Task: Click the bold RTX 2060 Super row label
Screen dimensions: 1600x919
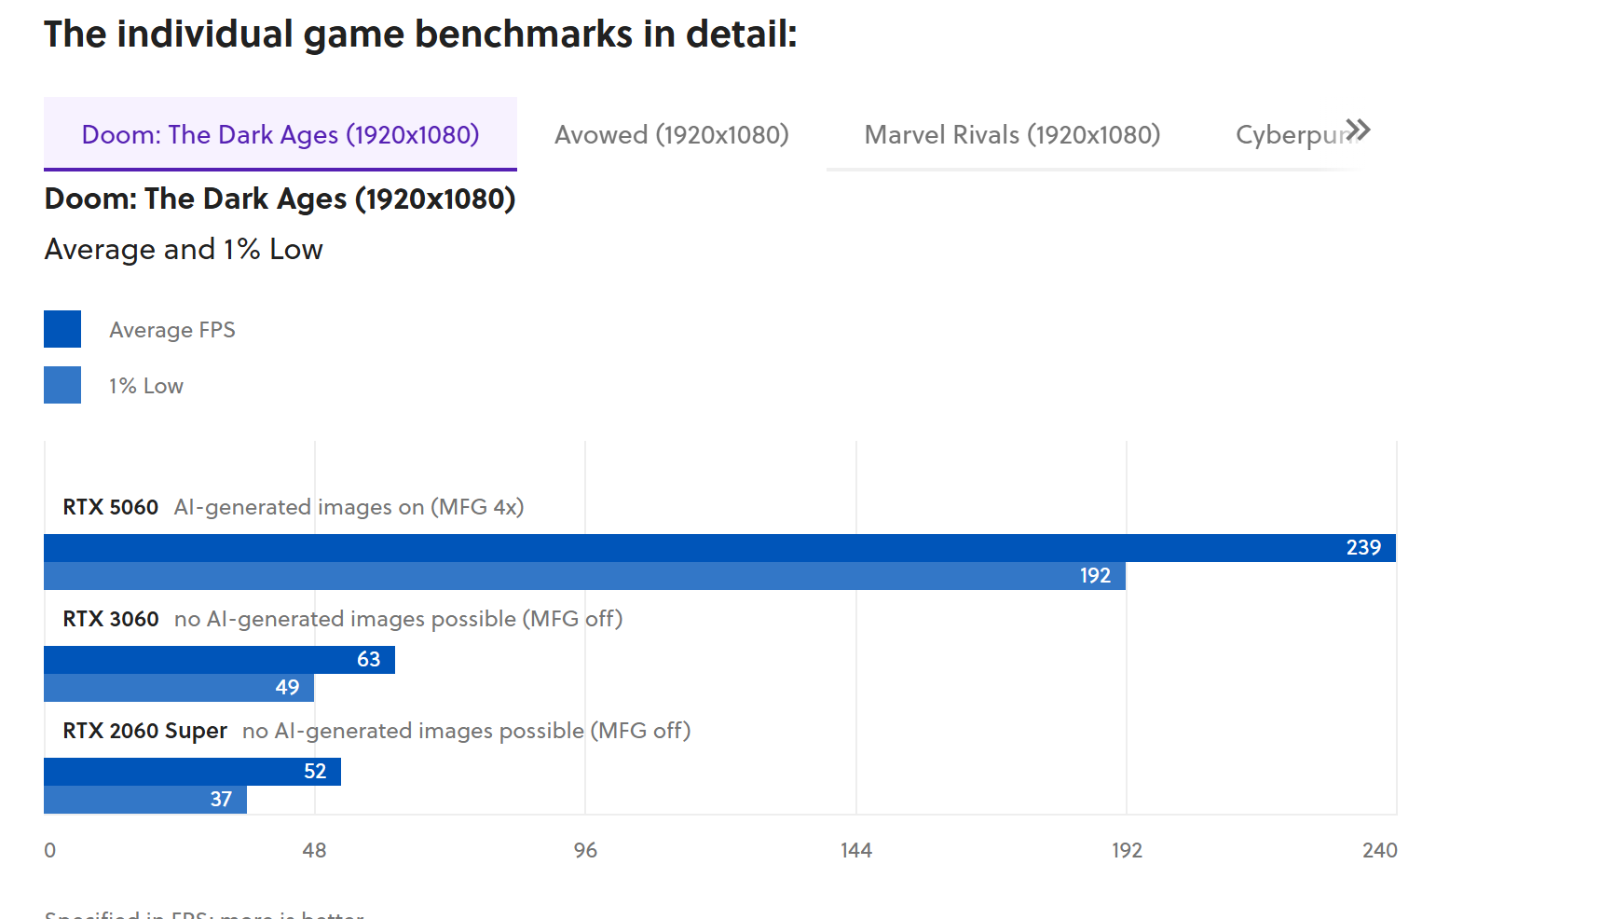Action: coord(144,731)
